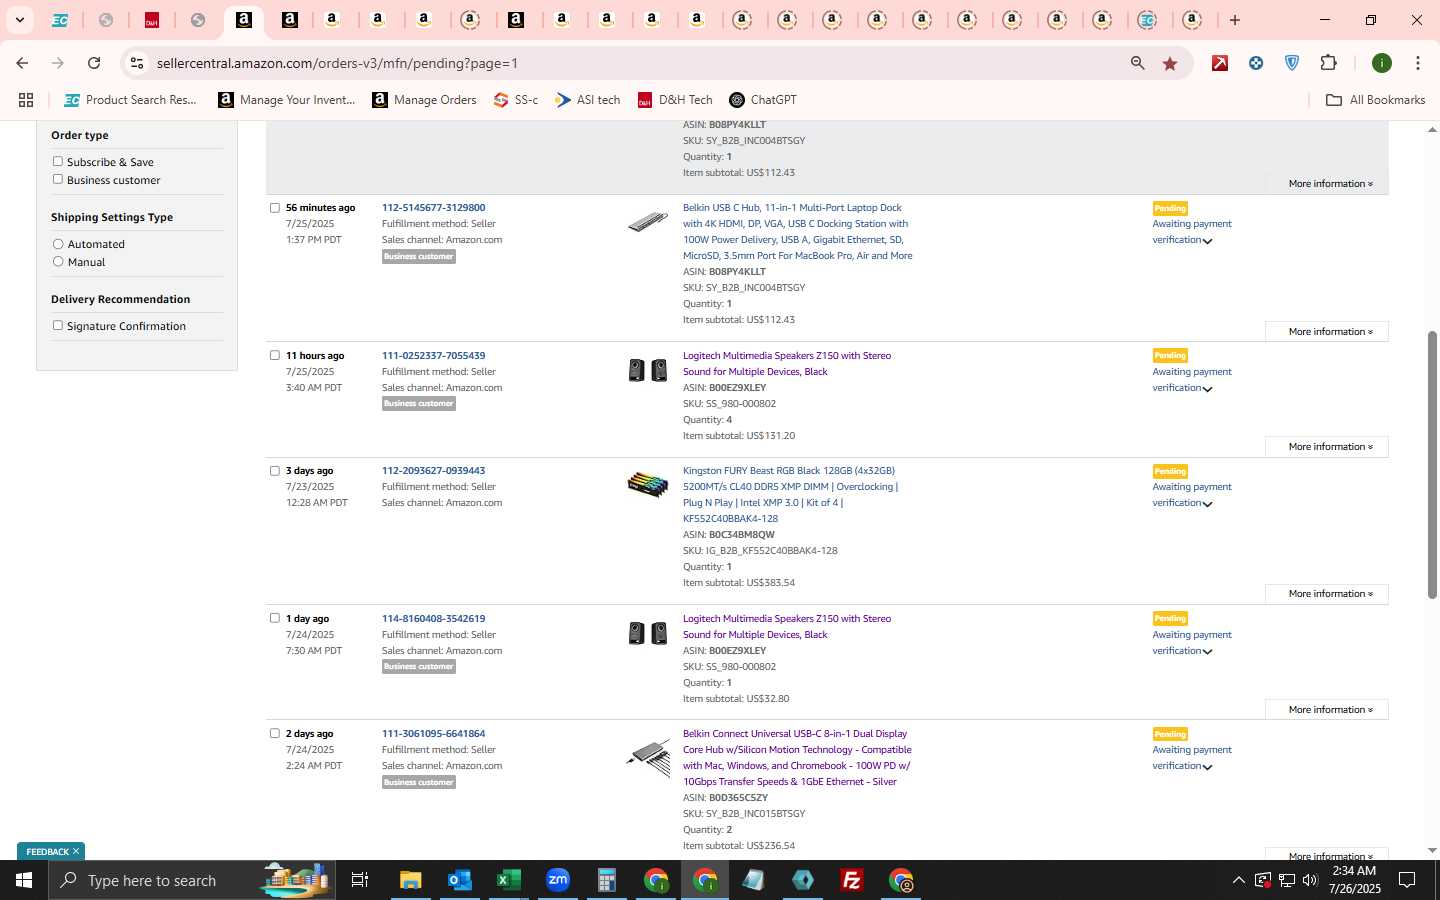
Task: Tick the checkbox for order 112-2093627-0939443
Action: click(x=275, y=471)
